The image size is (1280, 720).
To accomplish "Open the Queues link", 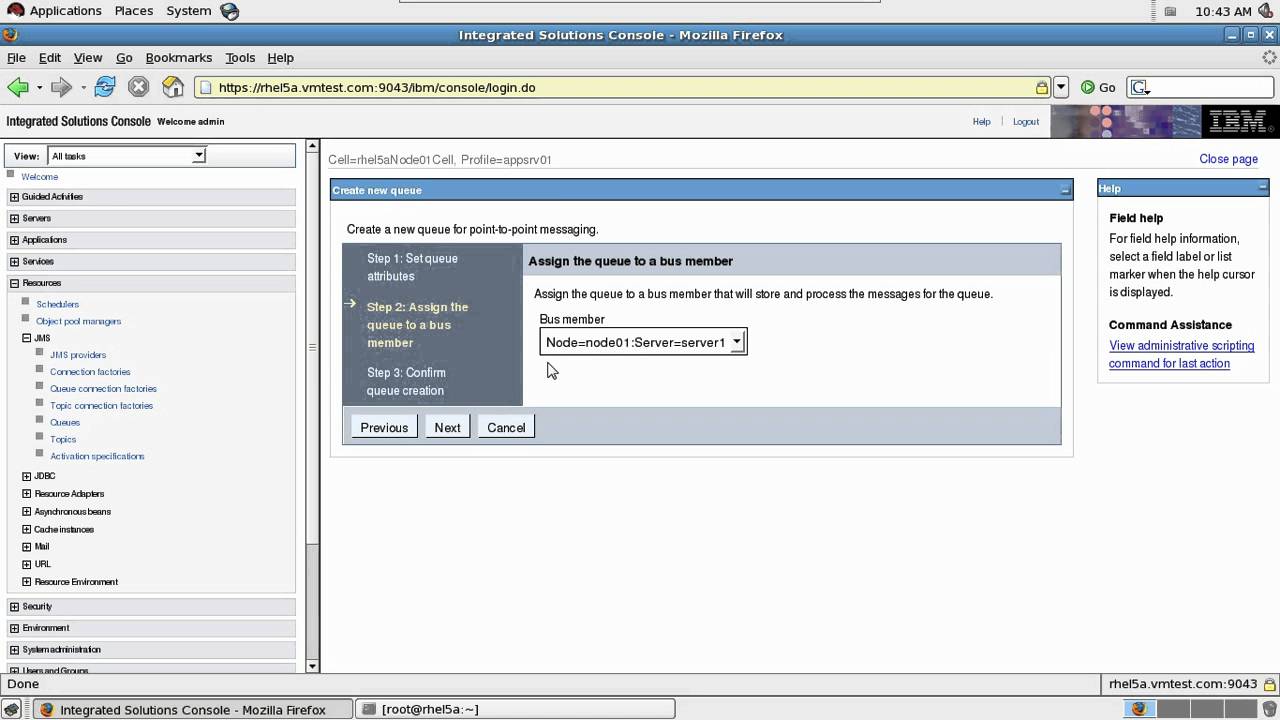I will 65,422.
